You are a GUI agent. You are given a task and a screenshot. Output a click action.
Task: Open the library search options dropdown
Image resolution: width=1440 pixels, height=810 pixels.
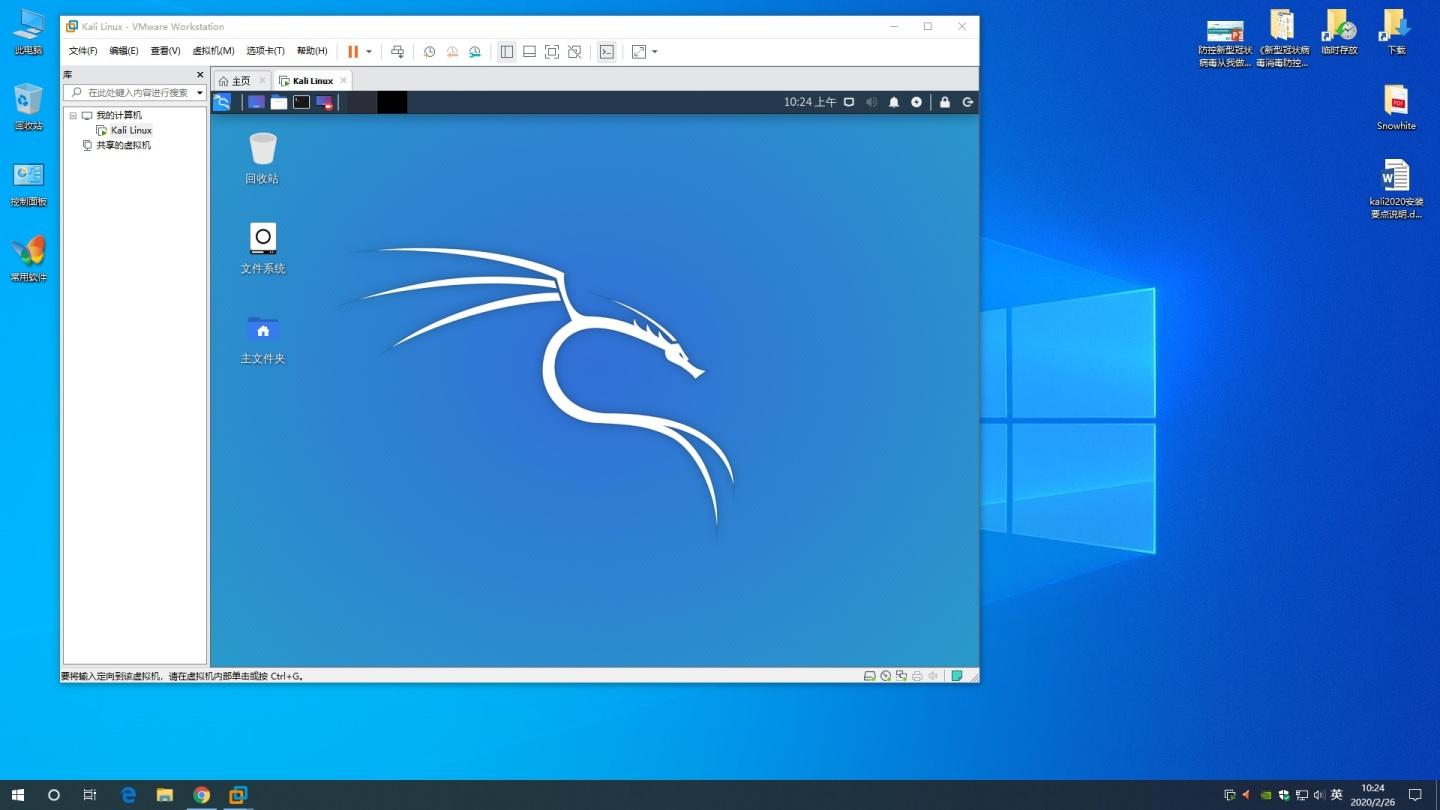tap(200, 92)
